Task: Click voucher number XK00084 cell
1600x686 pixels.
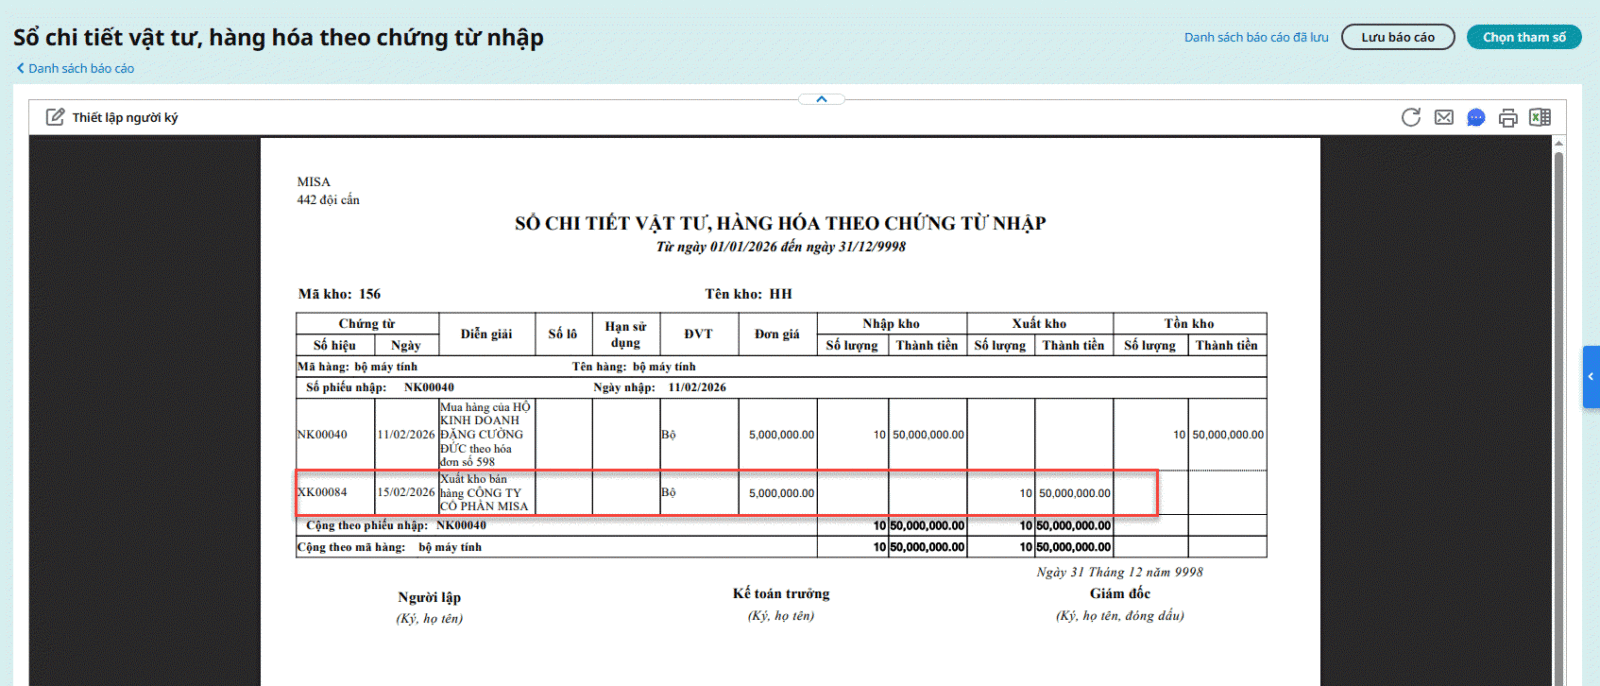Action: click(x=335, y=492)
